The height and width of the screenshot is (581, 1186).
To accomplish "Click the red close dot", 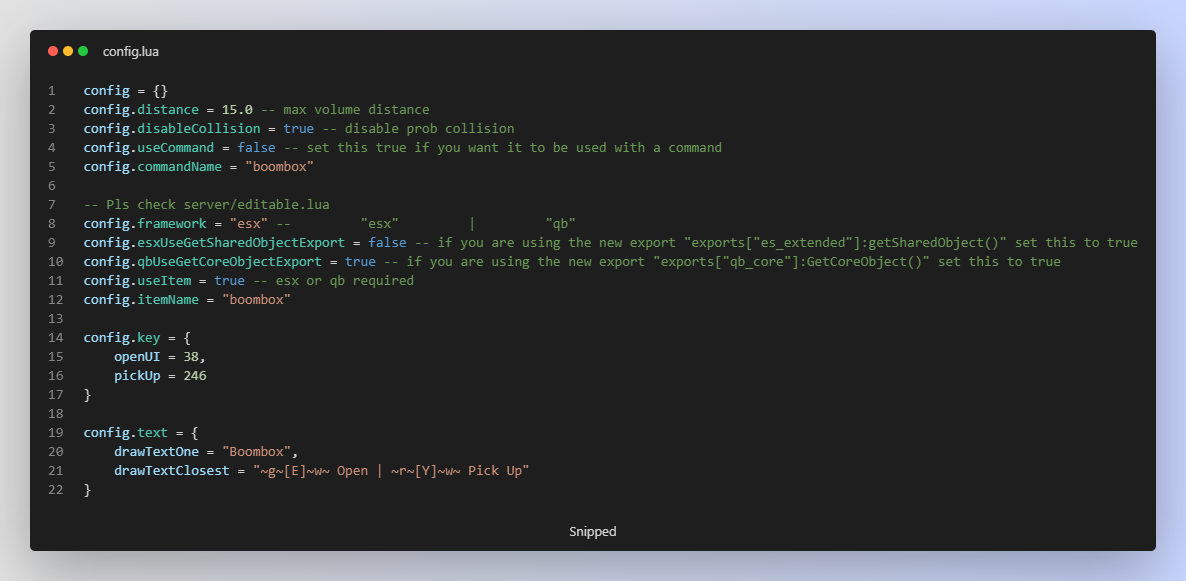I will click(x=53, y=51).
